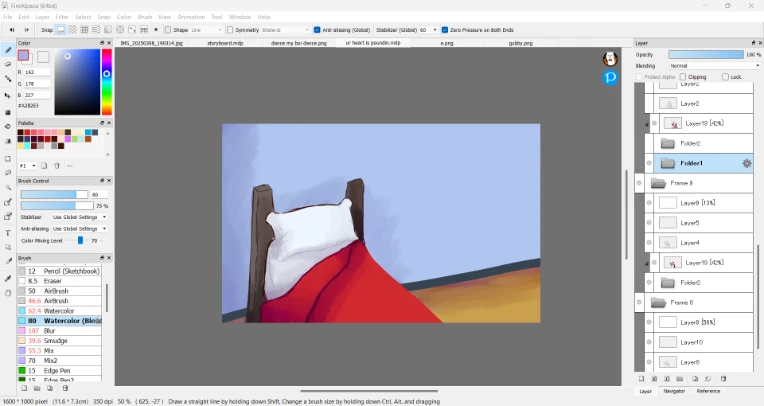
Task: Select the Bucket fill tool
Action: point(8,127)
